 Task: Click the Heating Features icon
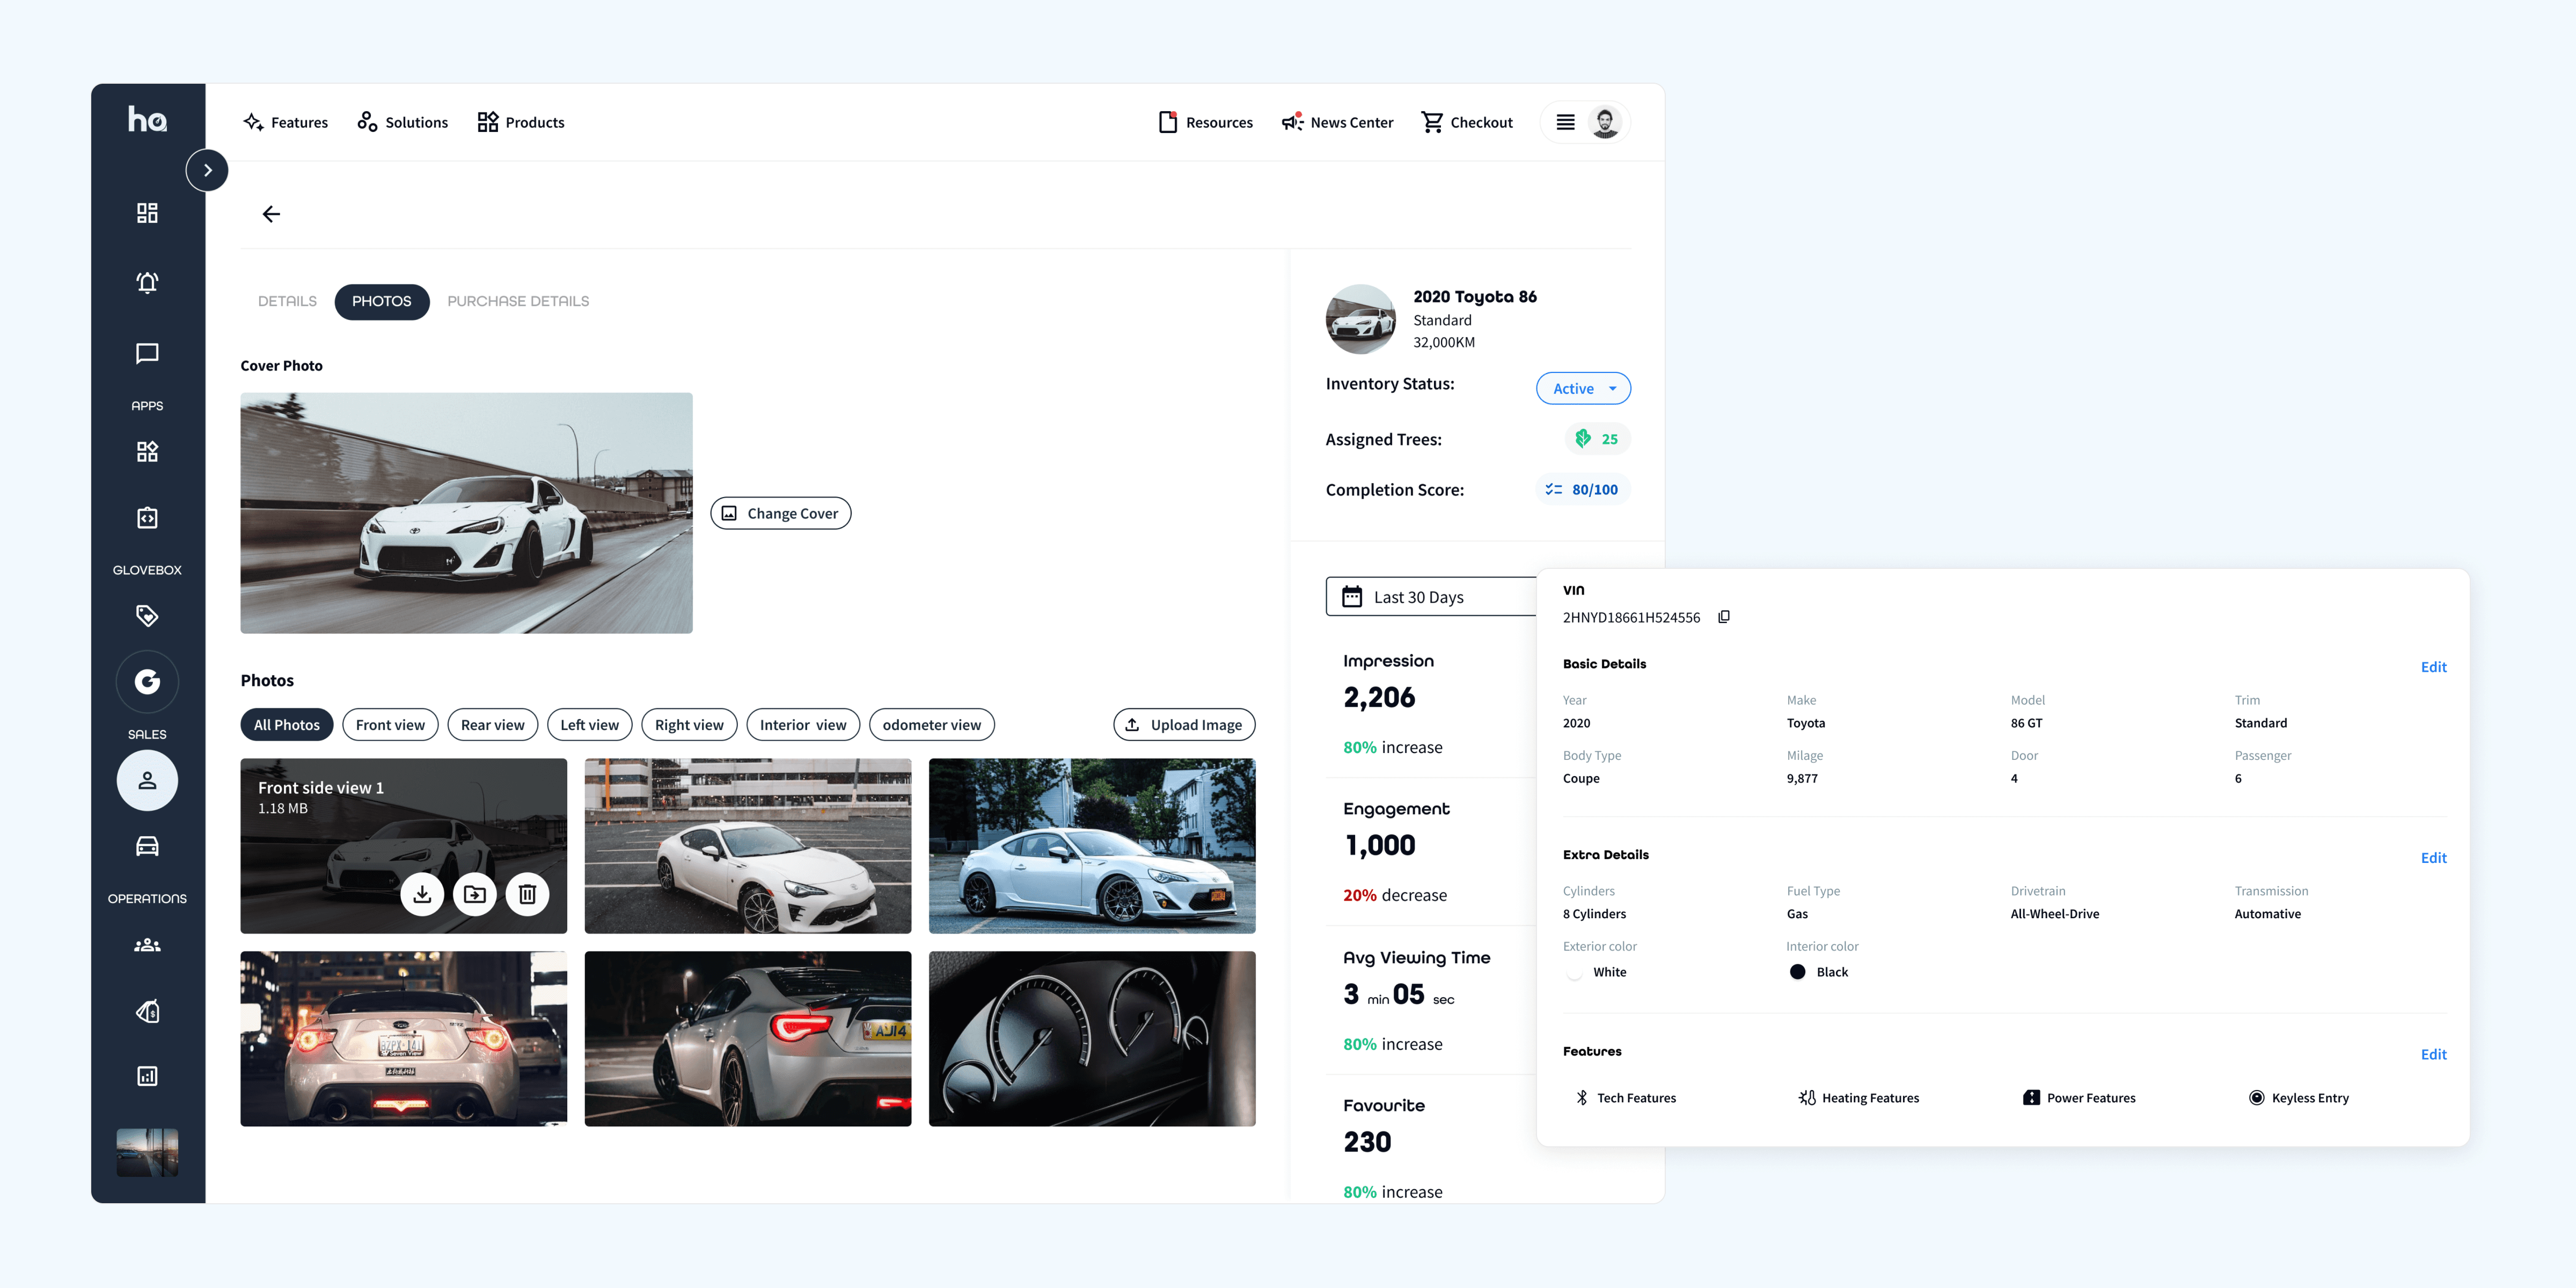[1807, 1098]
